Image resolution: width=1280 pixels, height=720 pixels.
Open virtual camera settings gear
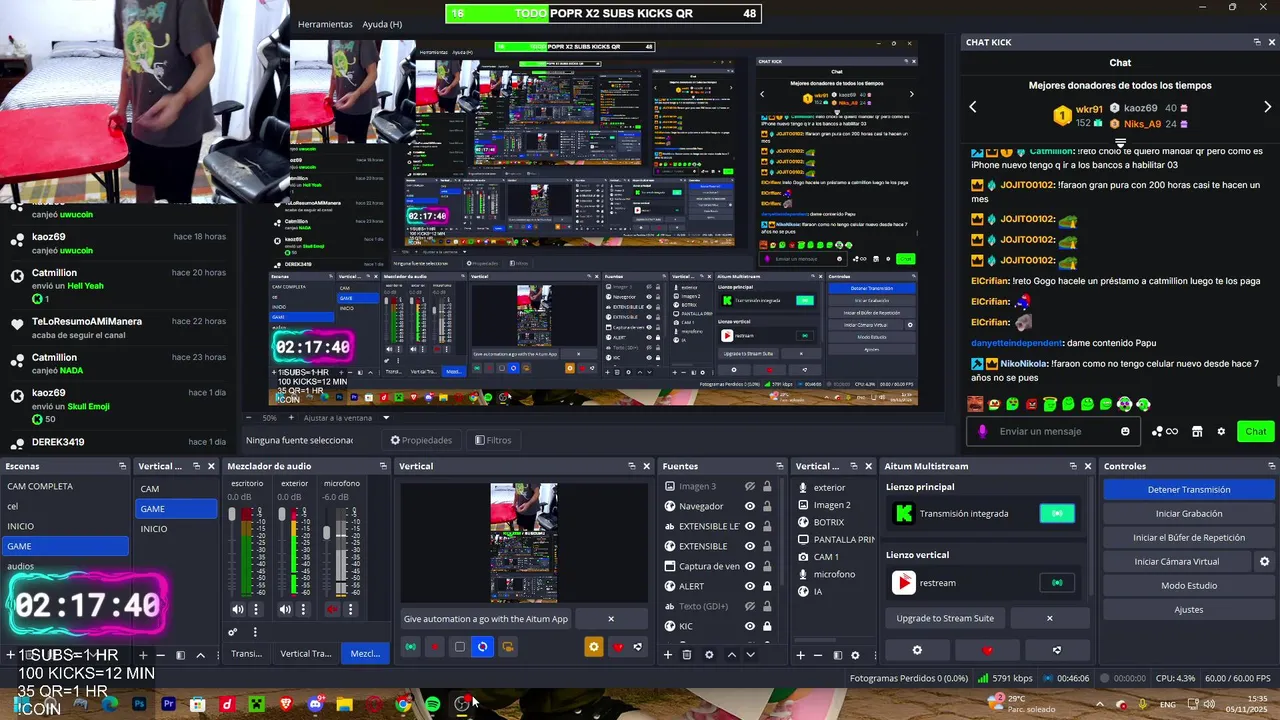click(x=1264, y=562)
